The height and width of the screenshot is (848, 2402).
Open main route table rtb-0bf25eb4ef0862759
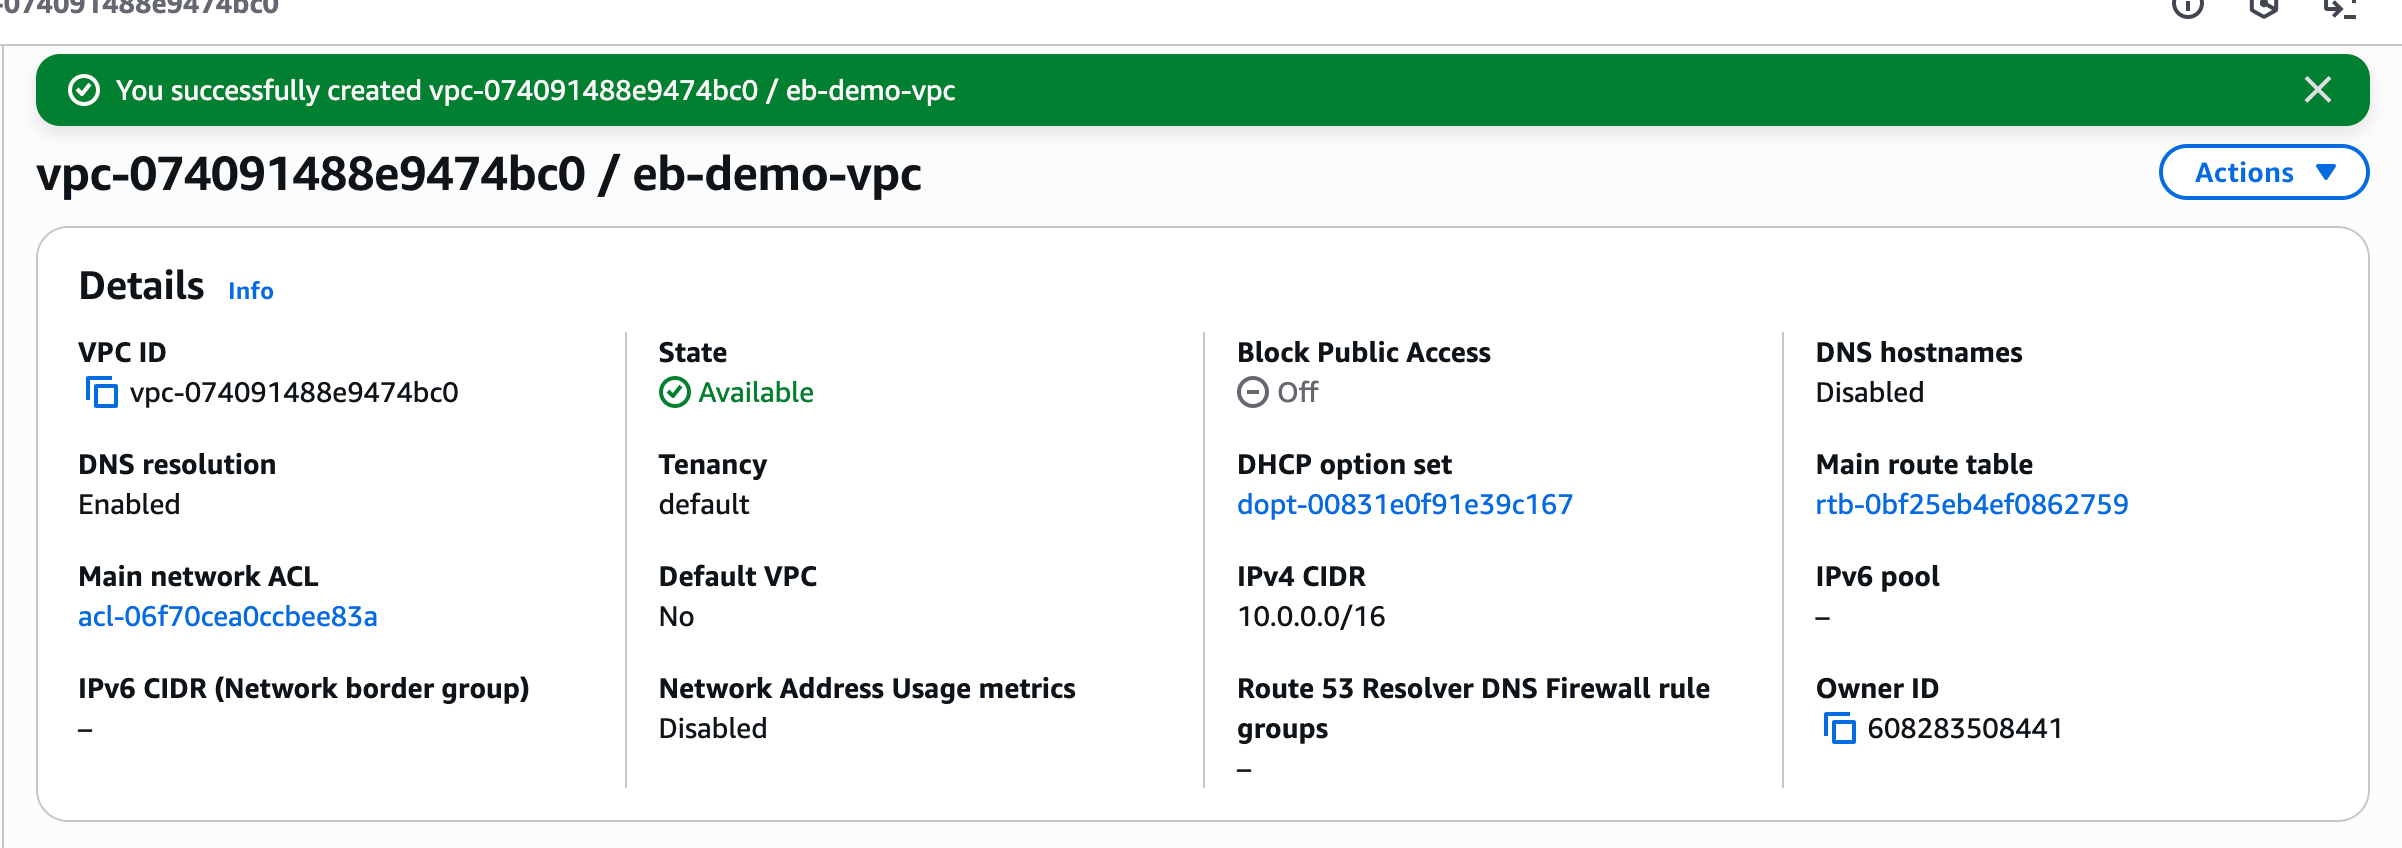coord(1971,504)
